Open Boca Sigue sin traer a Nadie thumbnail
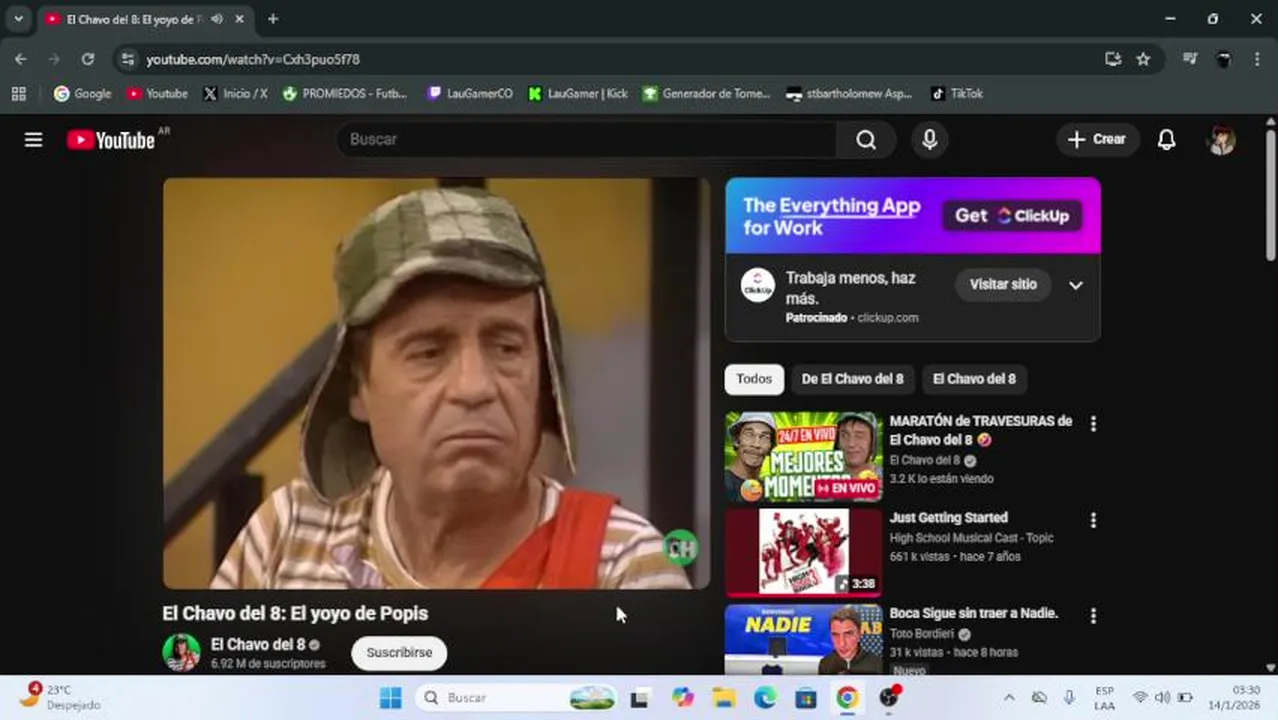The image size is (1278, 720). pos(804,640)
